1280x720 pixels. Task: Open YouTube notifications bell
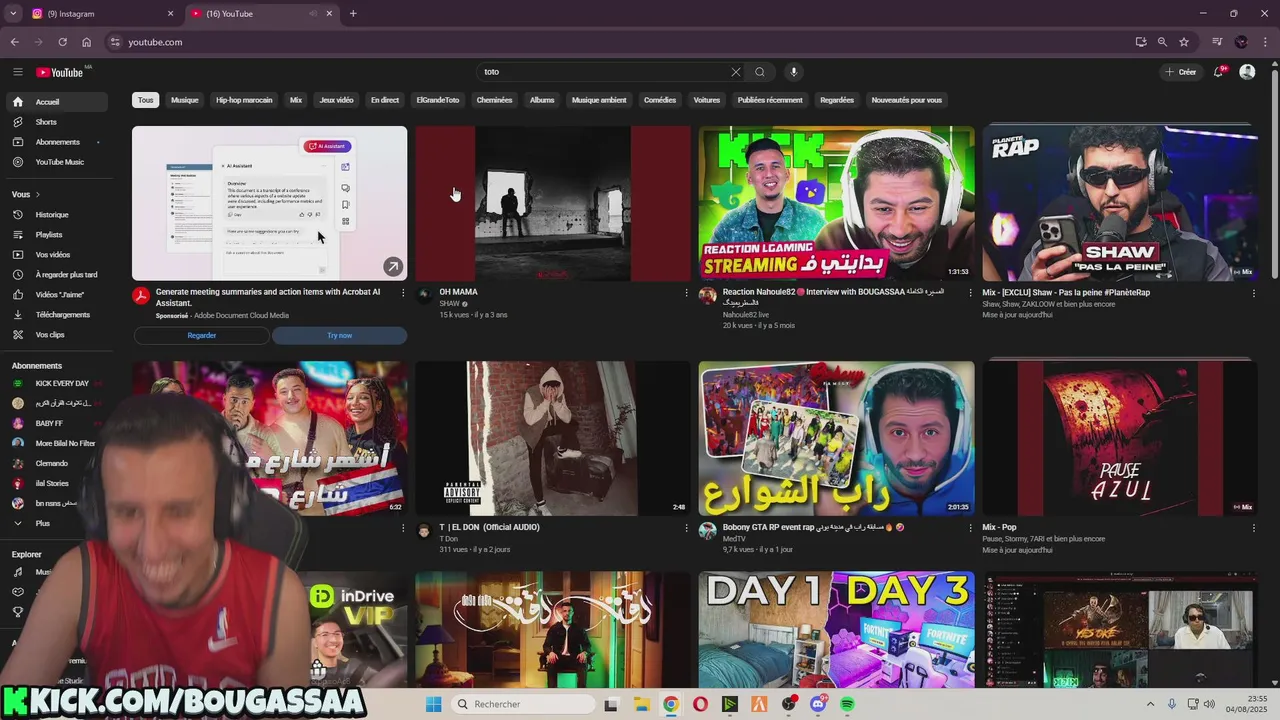pyautogui.click(x=1219, y=72)
